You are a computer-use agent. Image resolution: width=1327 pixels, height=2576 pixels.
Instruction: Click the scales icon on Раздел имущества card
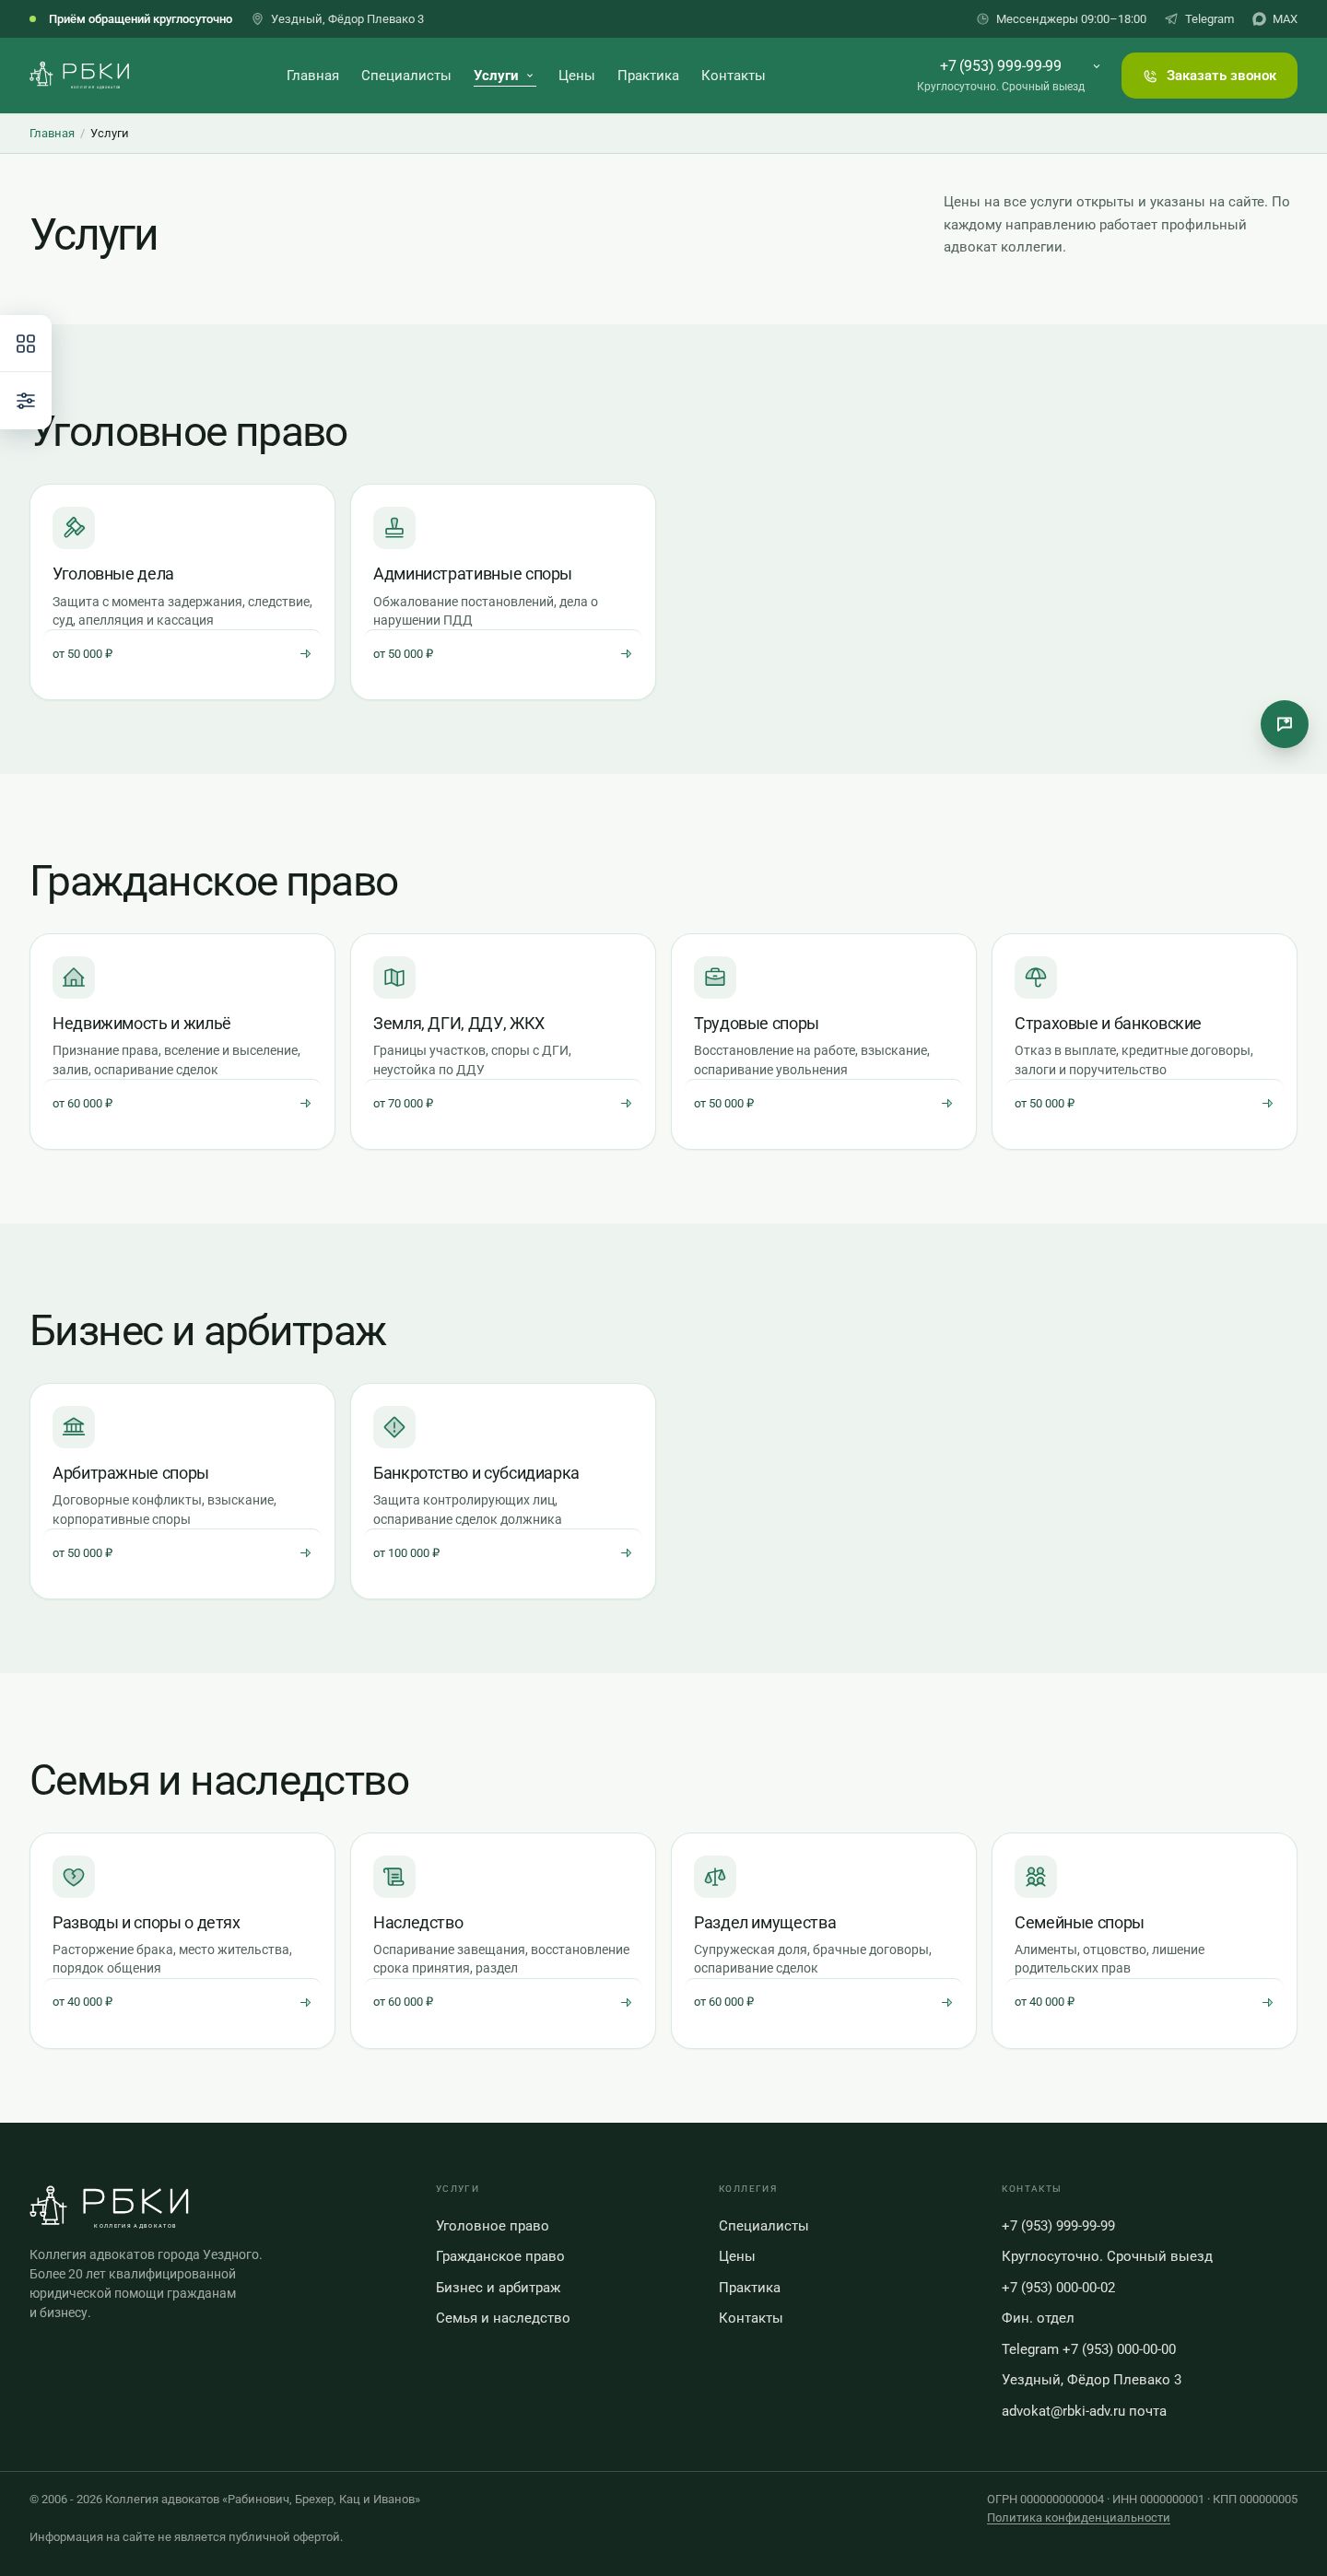pos(715,1876)
